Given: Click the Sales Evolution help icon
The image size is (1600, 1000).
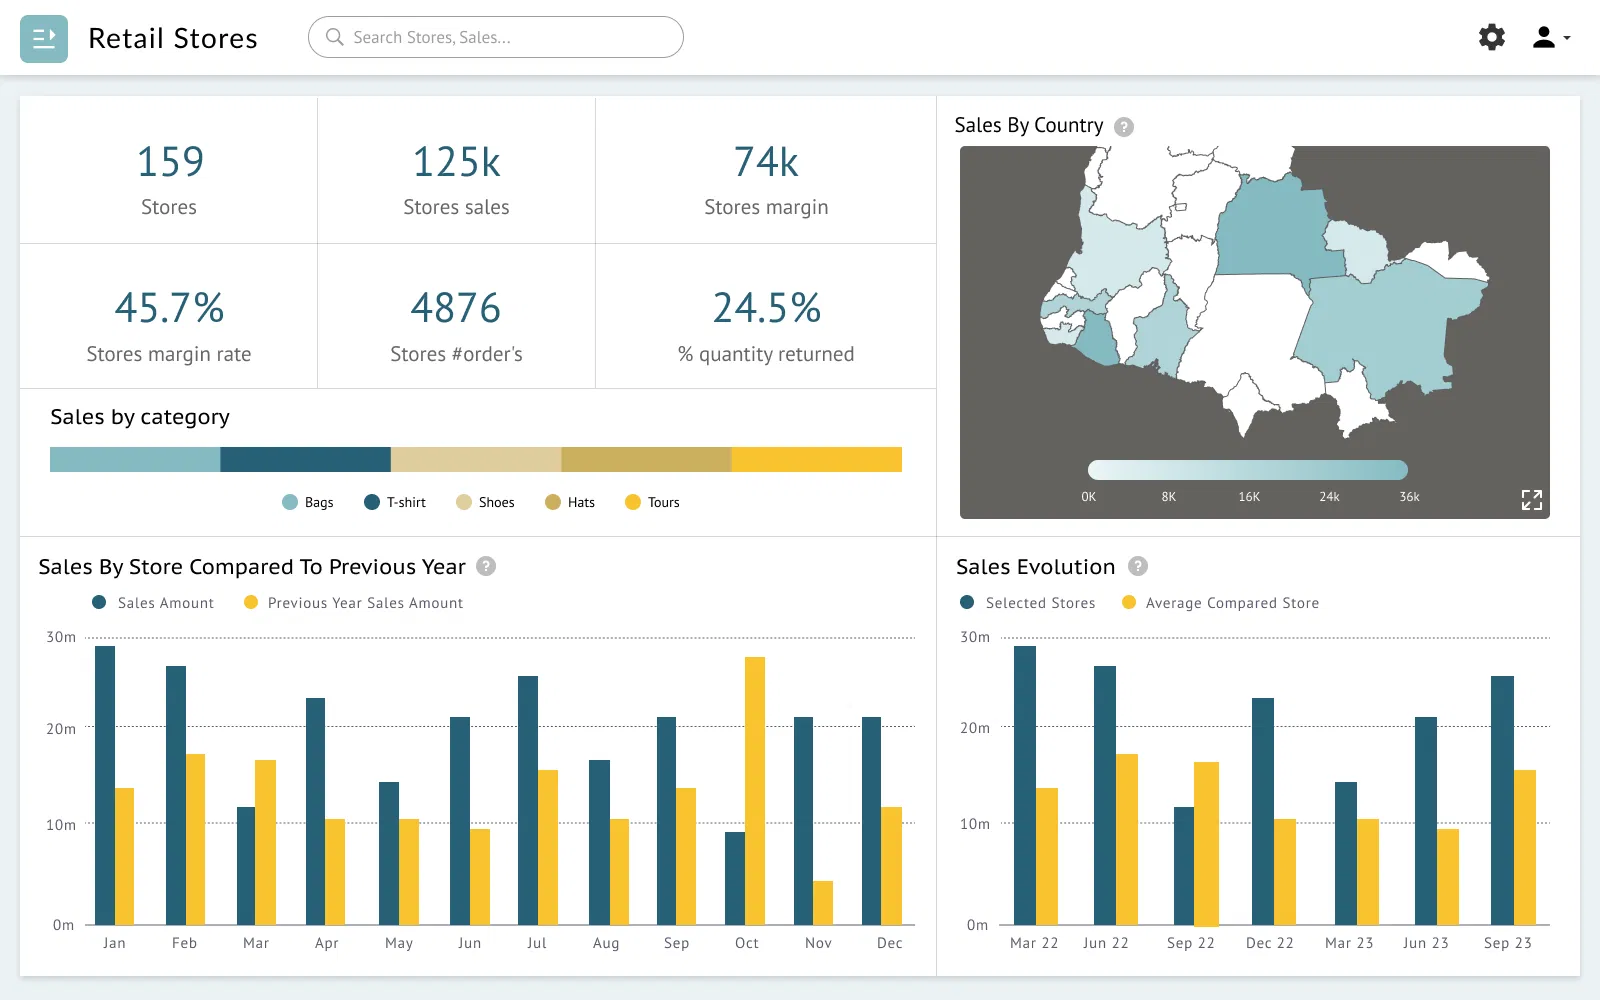Looking at the screenshot, I should (1138, 566).
